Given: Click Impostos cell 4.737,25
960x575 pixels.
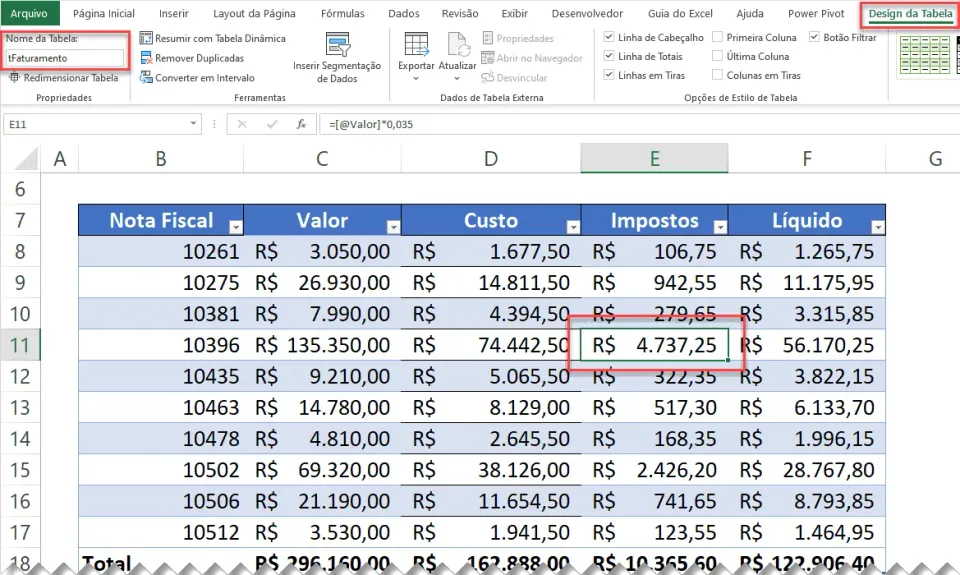Looking at the screenshot, I should click(x=654, y=345).
